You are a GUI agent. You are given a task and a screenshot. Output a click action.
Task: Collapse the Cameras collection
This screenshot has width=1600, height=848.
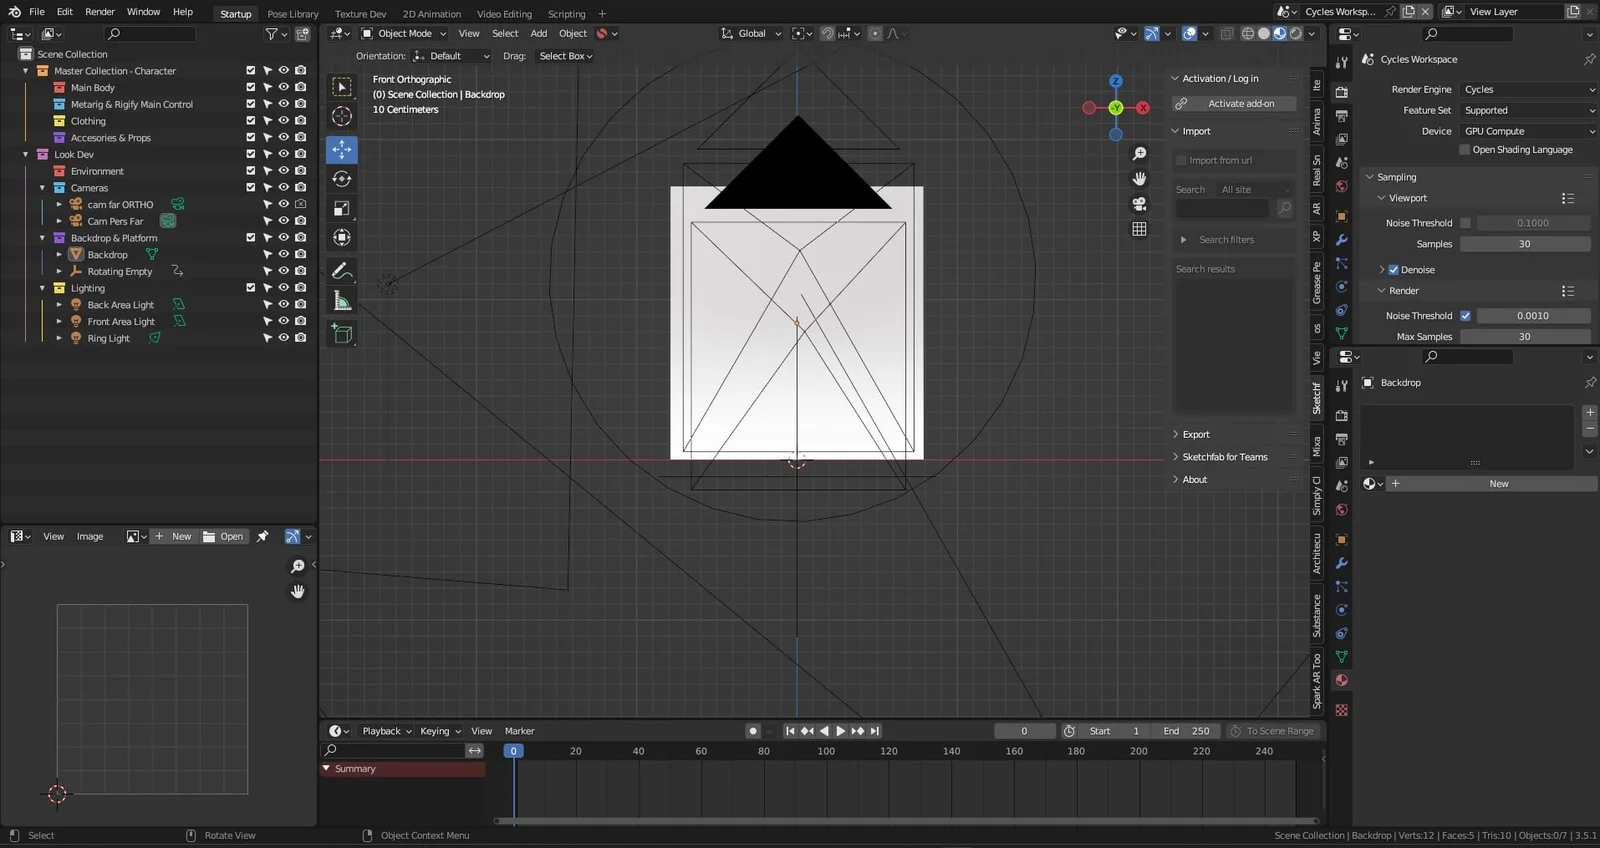pos(42,188)
